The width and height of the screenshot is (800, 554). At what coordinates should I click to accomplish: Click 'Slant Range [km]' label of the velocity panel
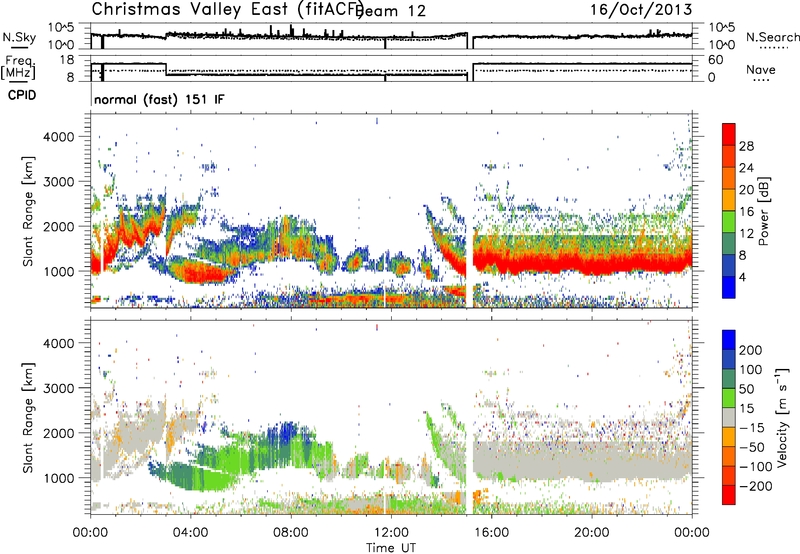(x=28, y=417)
